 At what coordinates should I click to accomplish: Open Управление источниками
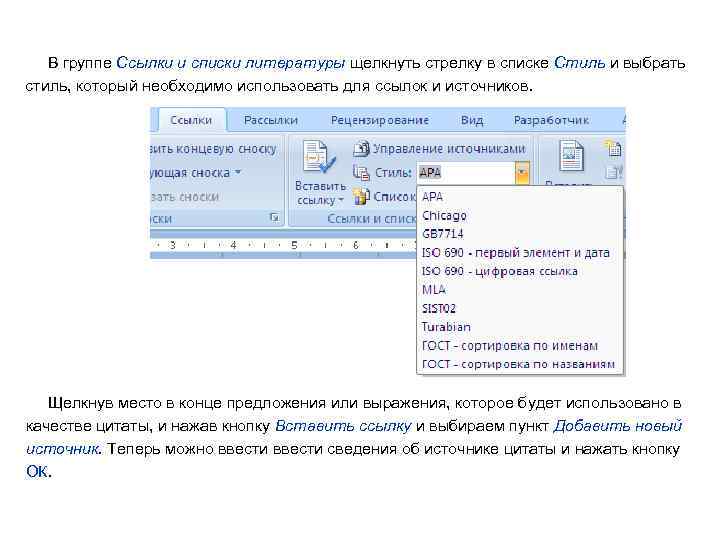pos(448,149)
